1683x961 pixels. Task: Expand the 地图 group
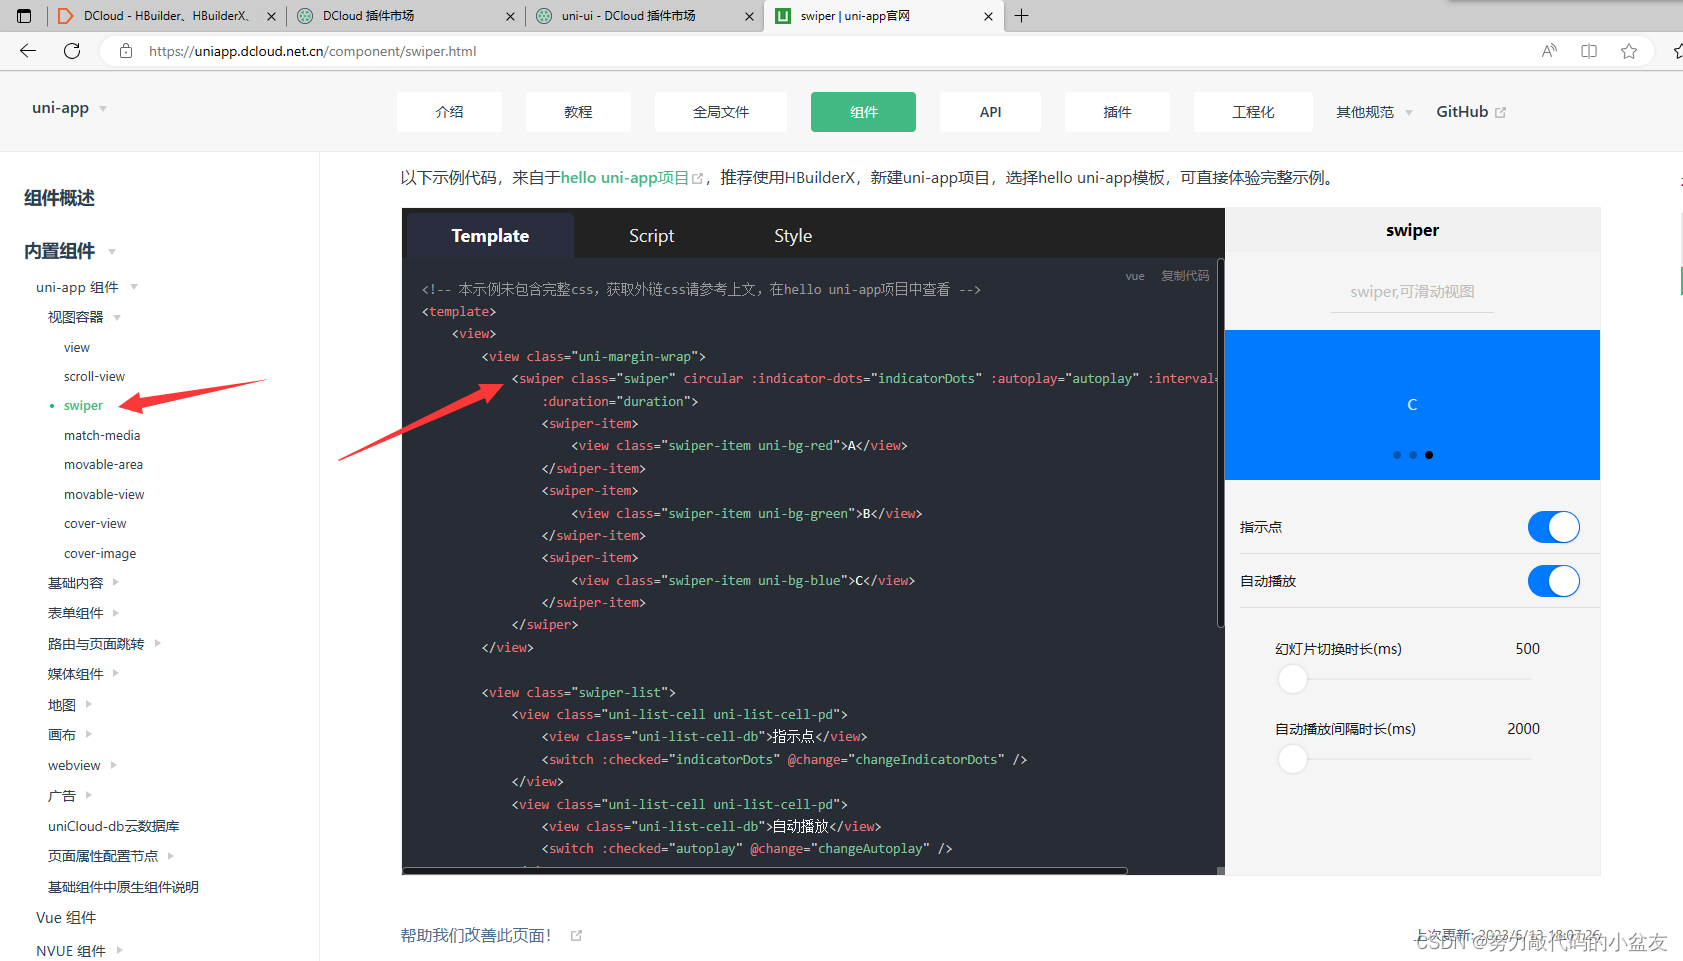coord(89,704)
